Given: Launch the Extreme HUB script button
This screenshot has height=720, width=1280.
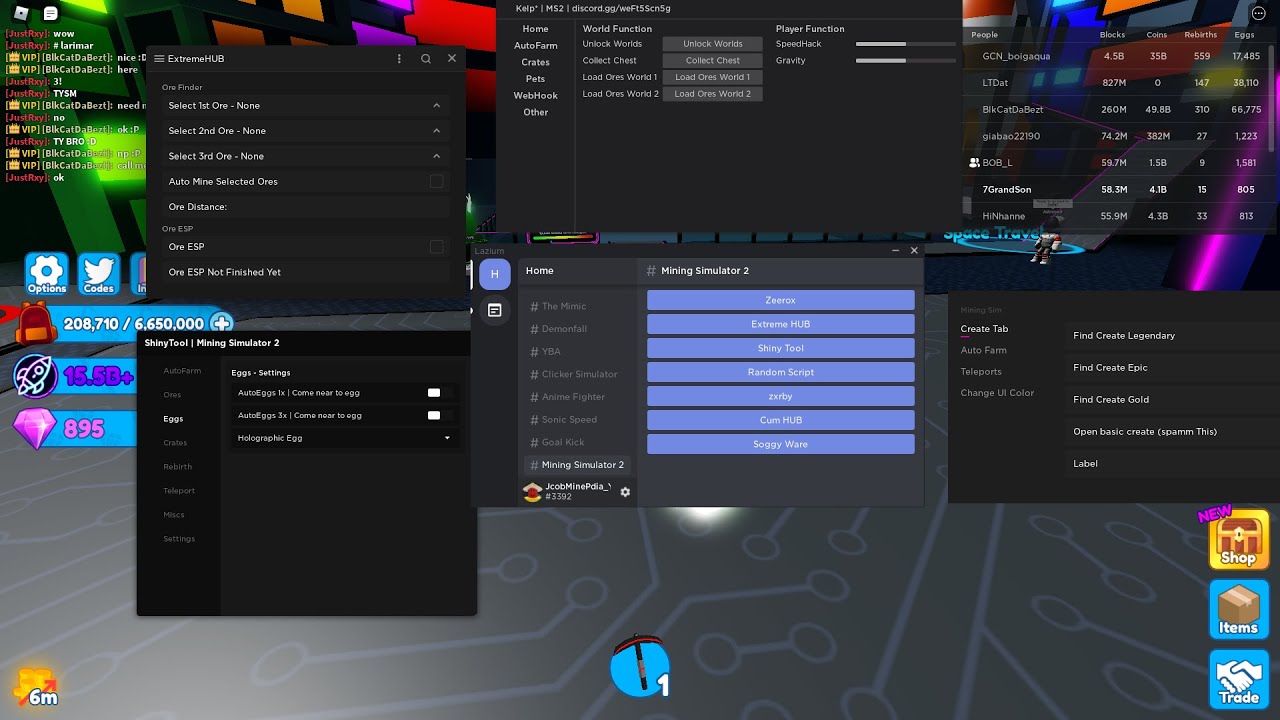Looking at the screenshot, I should tap(781, 324).
